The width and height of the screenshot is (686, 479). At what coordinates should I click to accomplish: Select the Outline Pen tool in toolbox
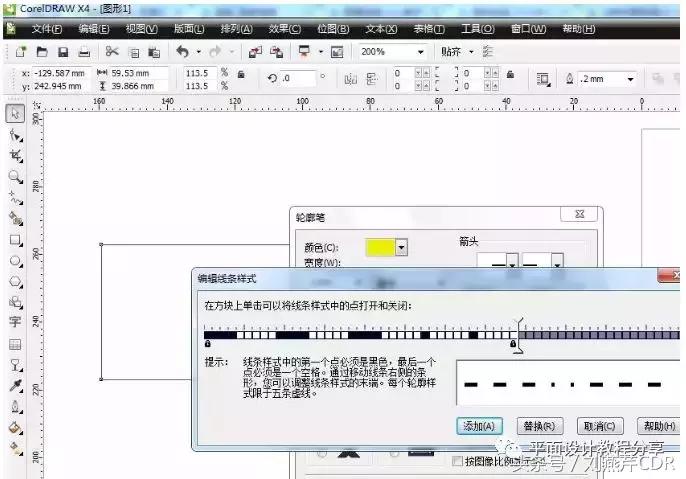[16, 407]
